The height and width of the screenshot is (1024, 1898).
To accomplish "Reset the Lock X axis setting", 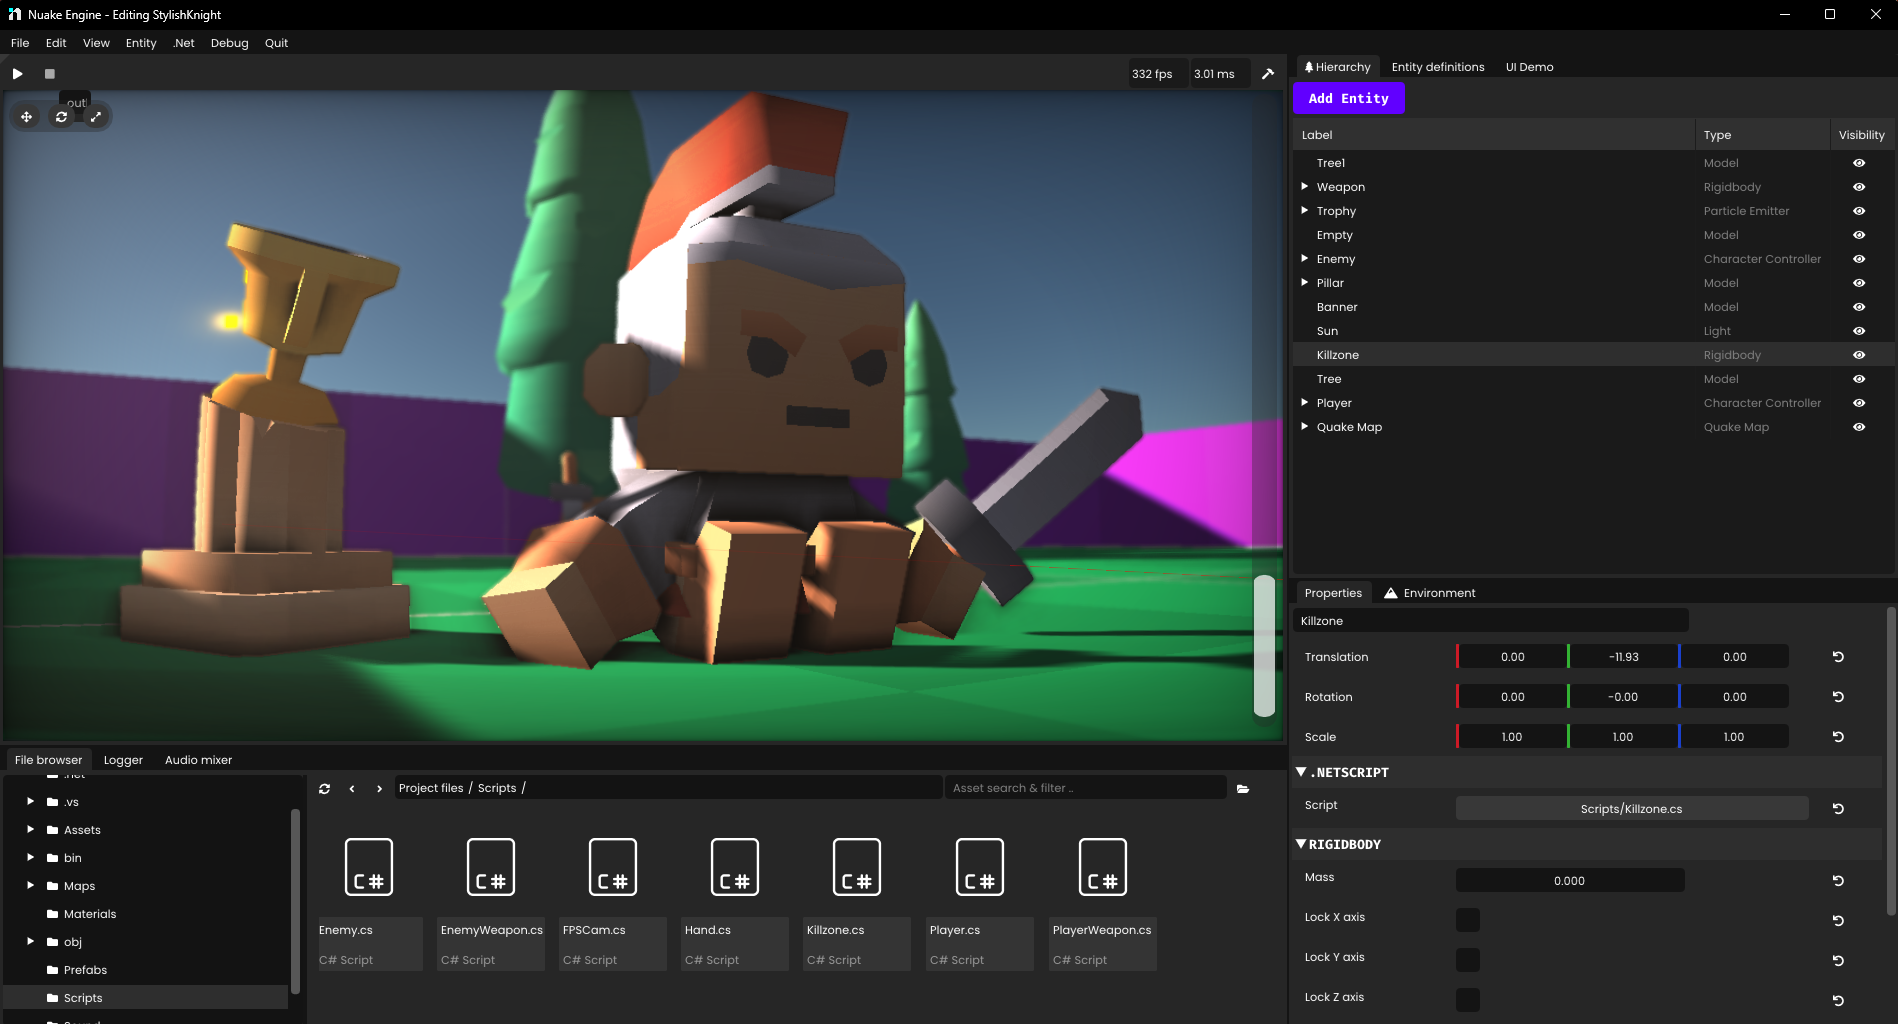I will tap(1838, 921).
